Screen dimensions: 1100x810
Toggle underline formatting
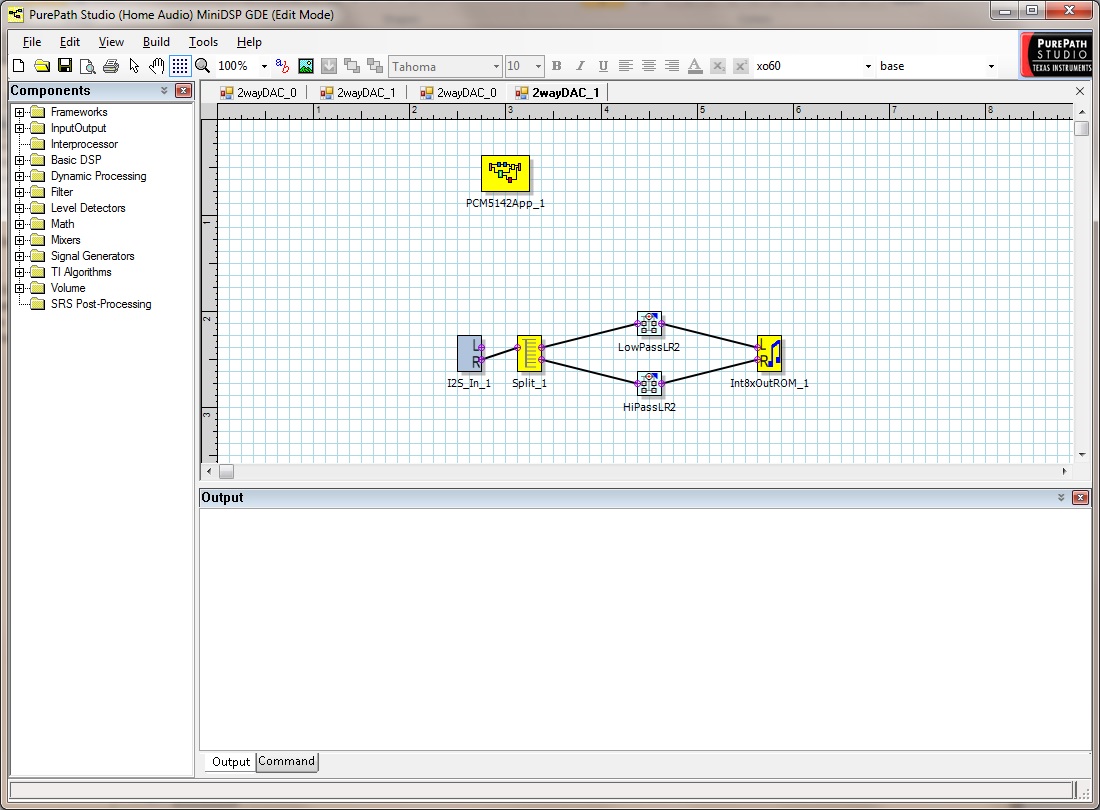pos(603,66)
